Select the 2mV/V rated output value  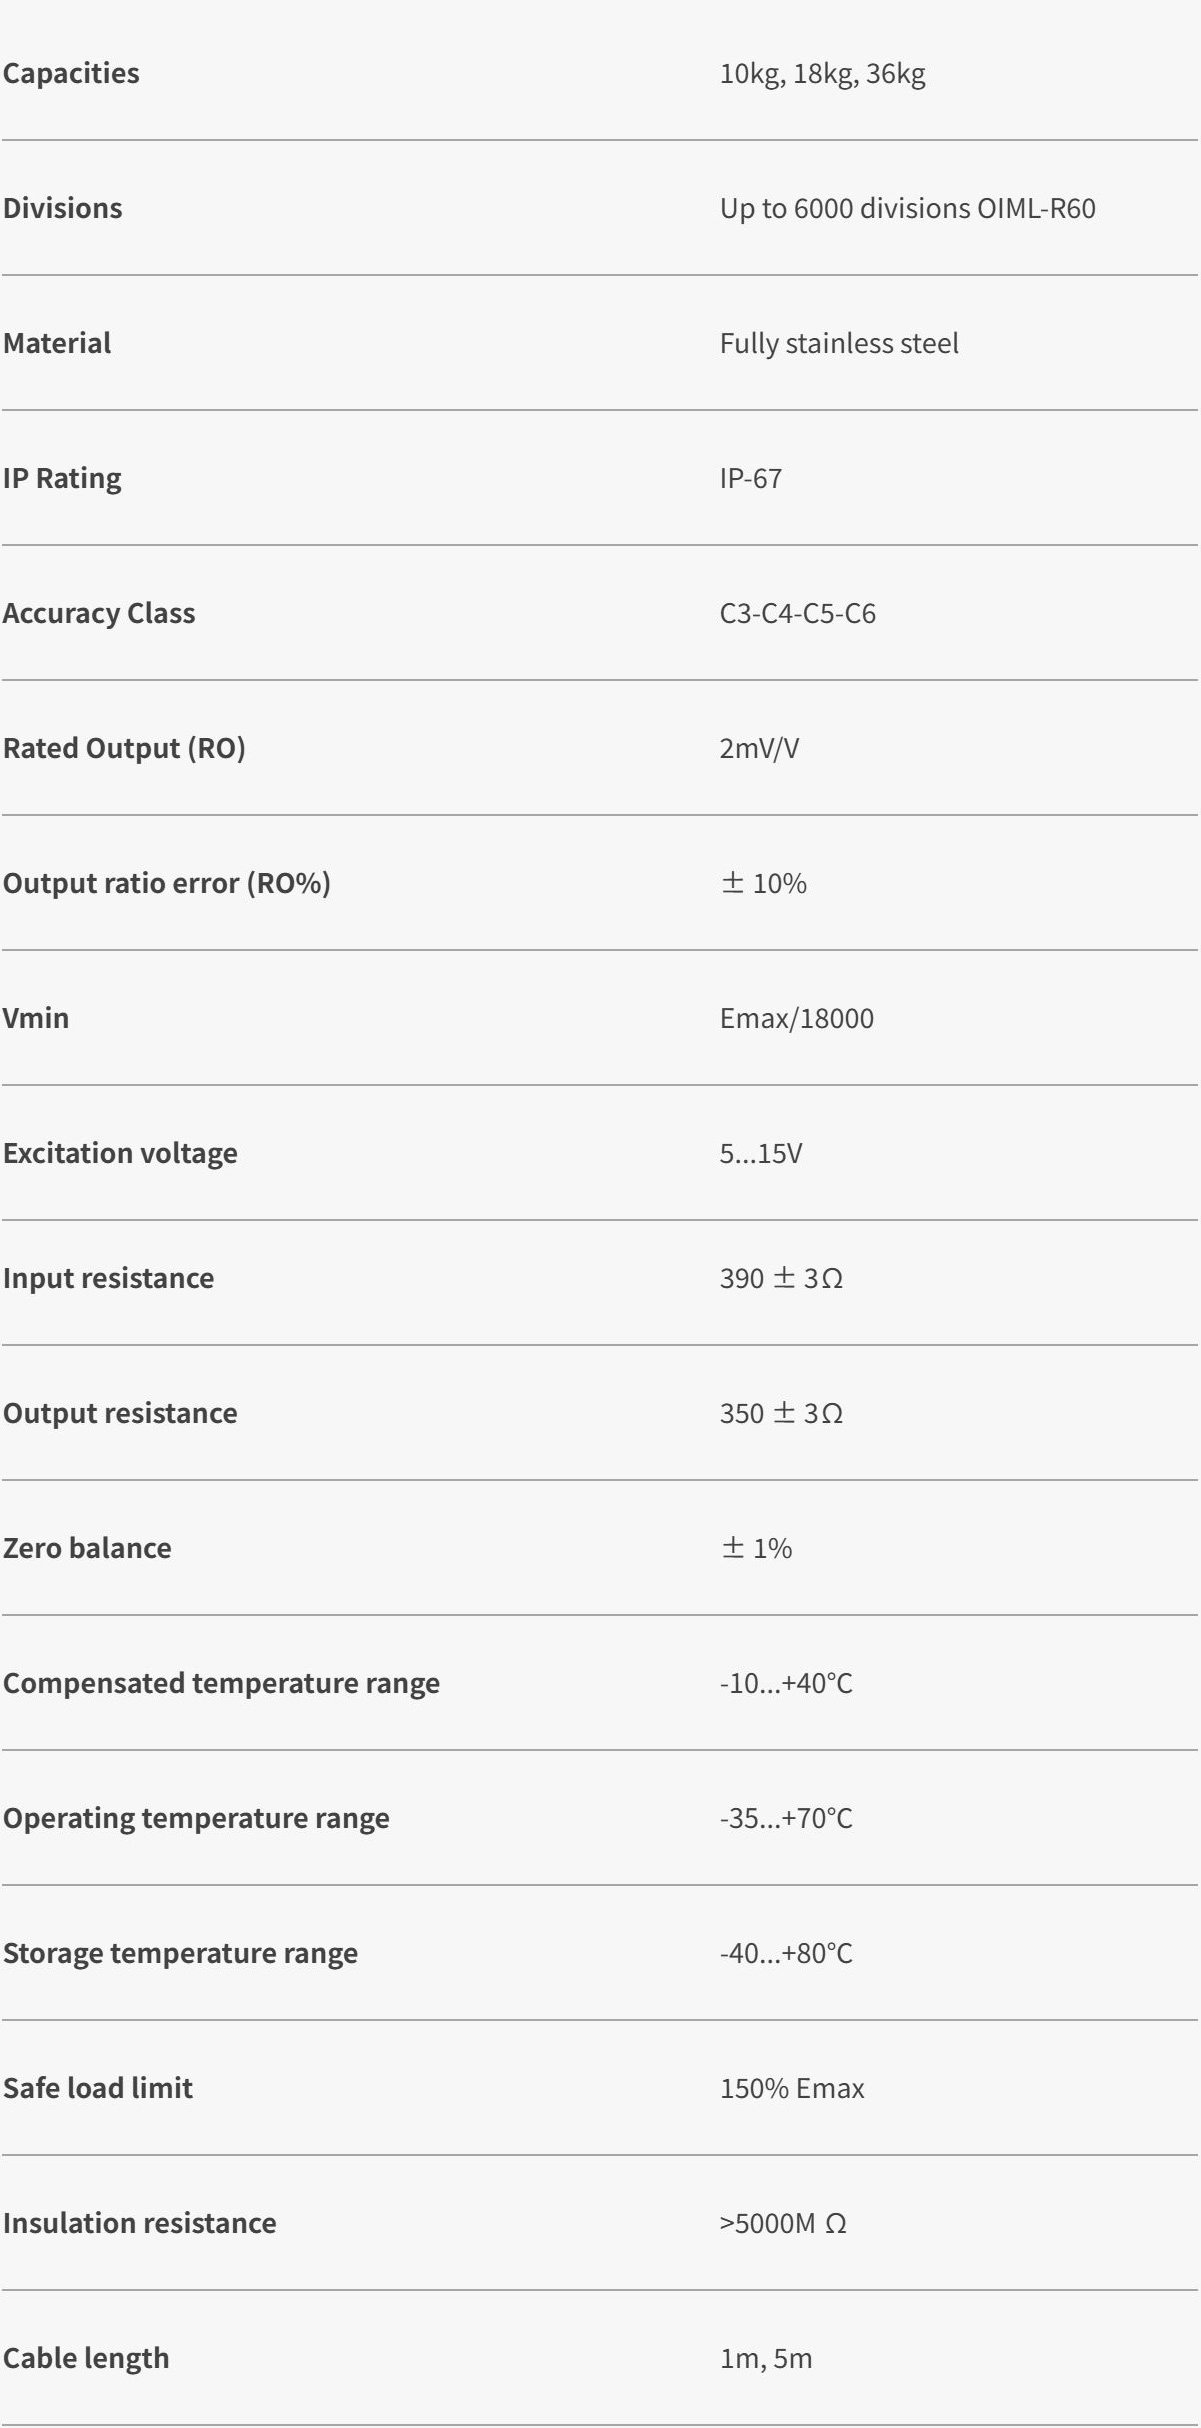click(x=759, y=748)
